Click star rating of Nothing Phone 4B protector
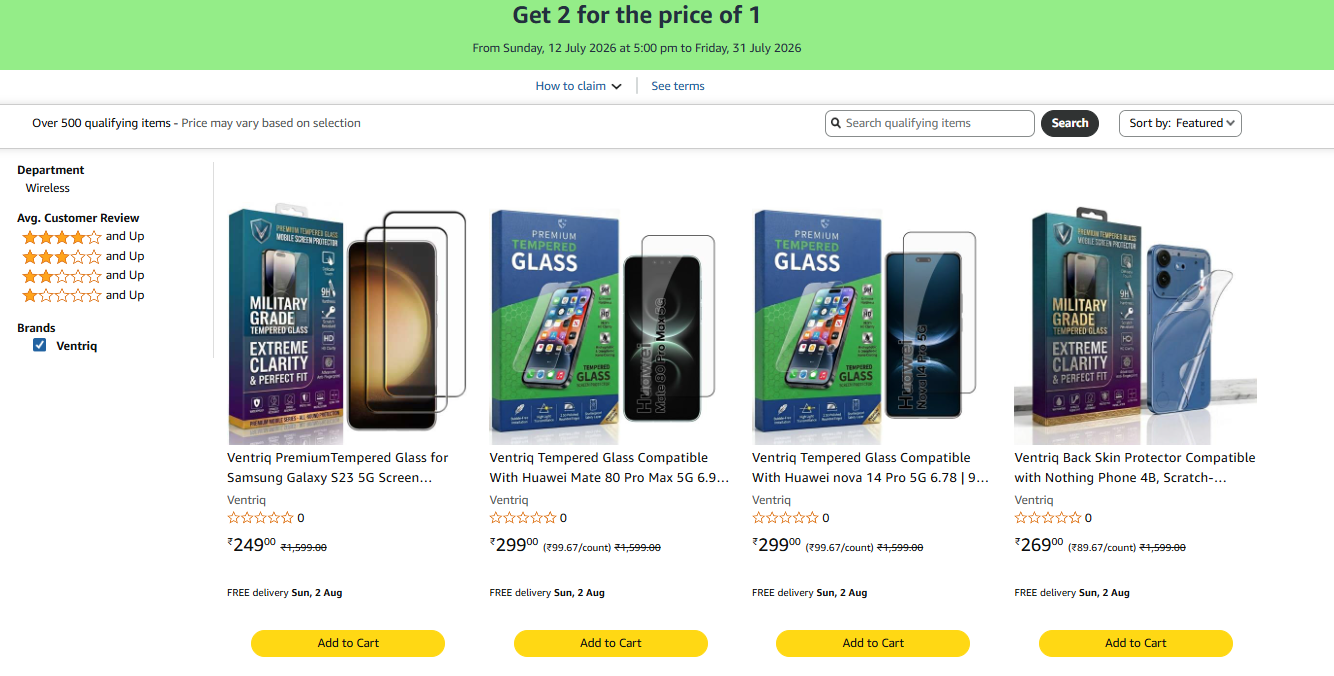This screenshot has width=1334, height=676. click(x=1048, y=518)
